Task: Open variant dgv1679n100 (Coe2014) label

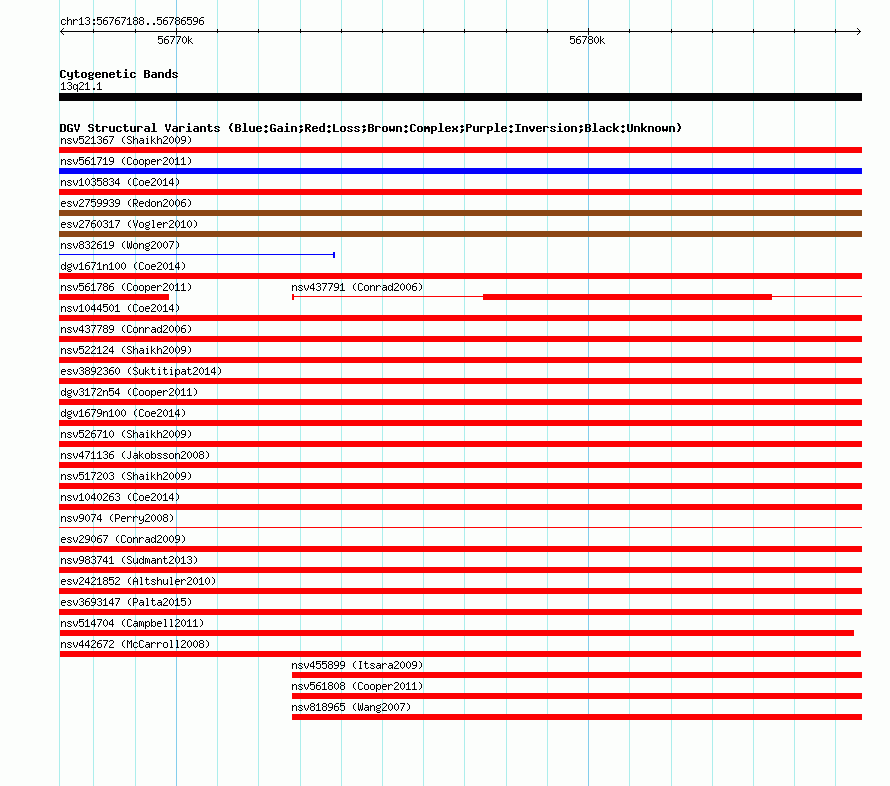Action: coord(123,413)
